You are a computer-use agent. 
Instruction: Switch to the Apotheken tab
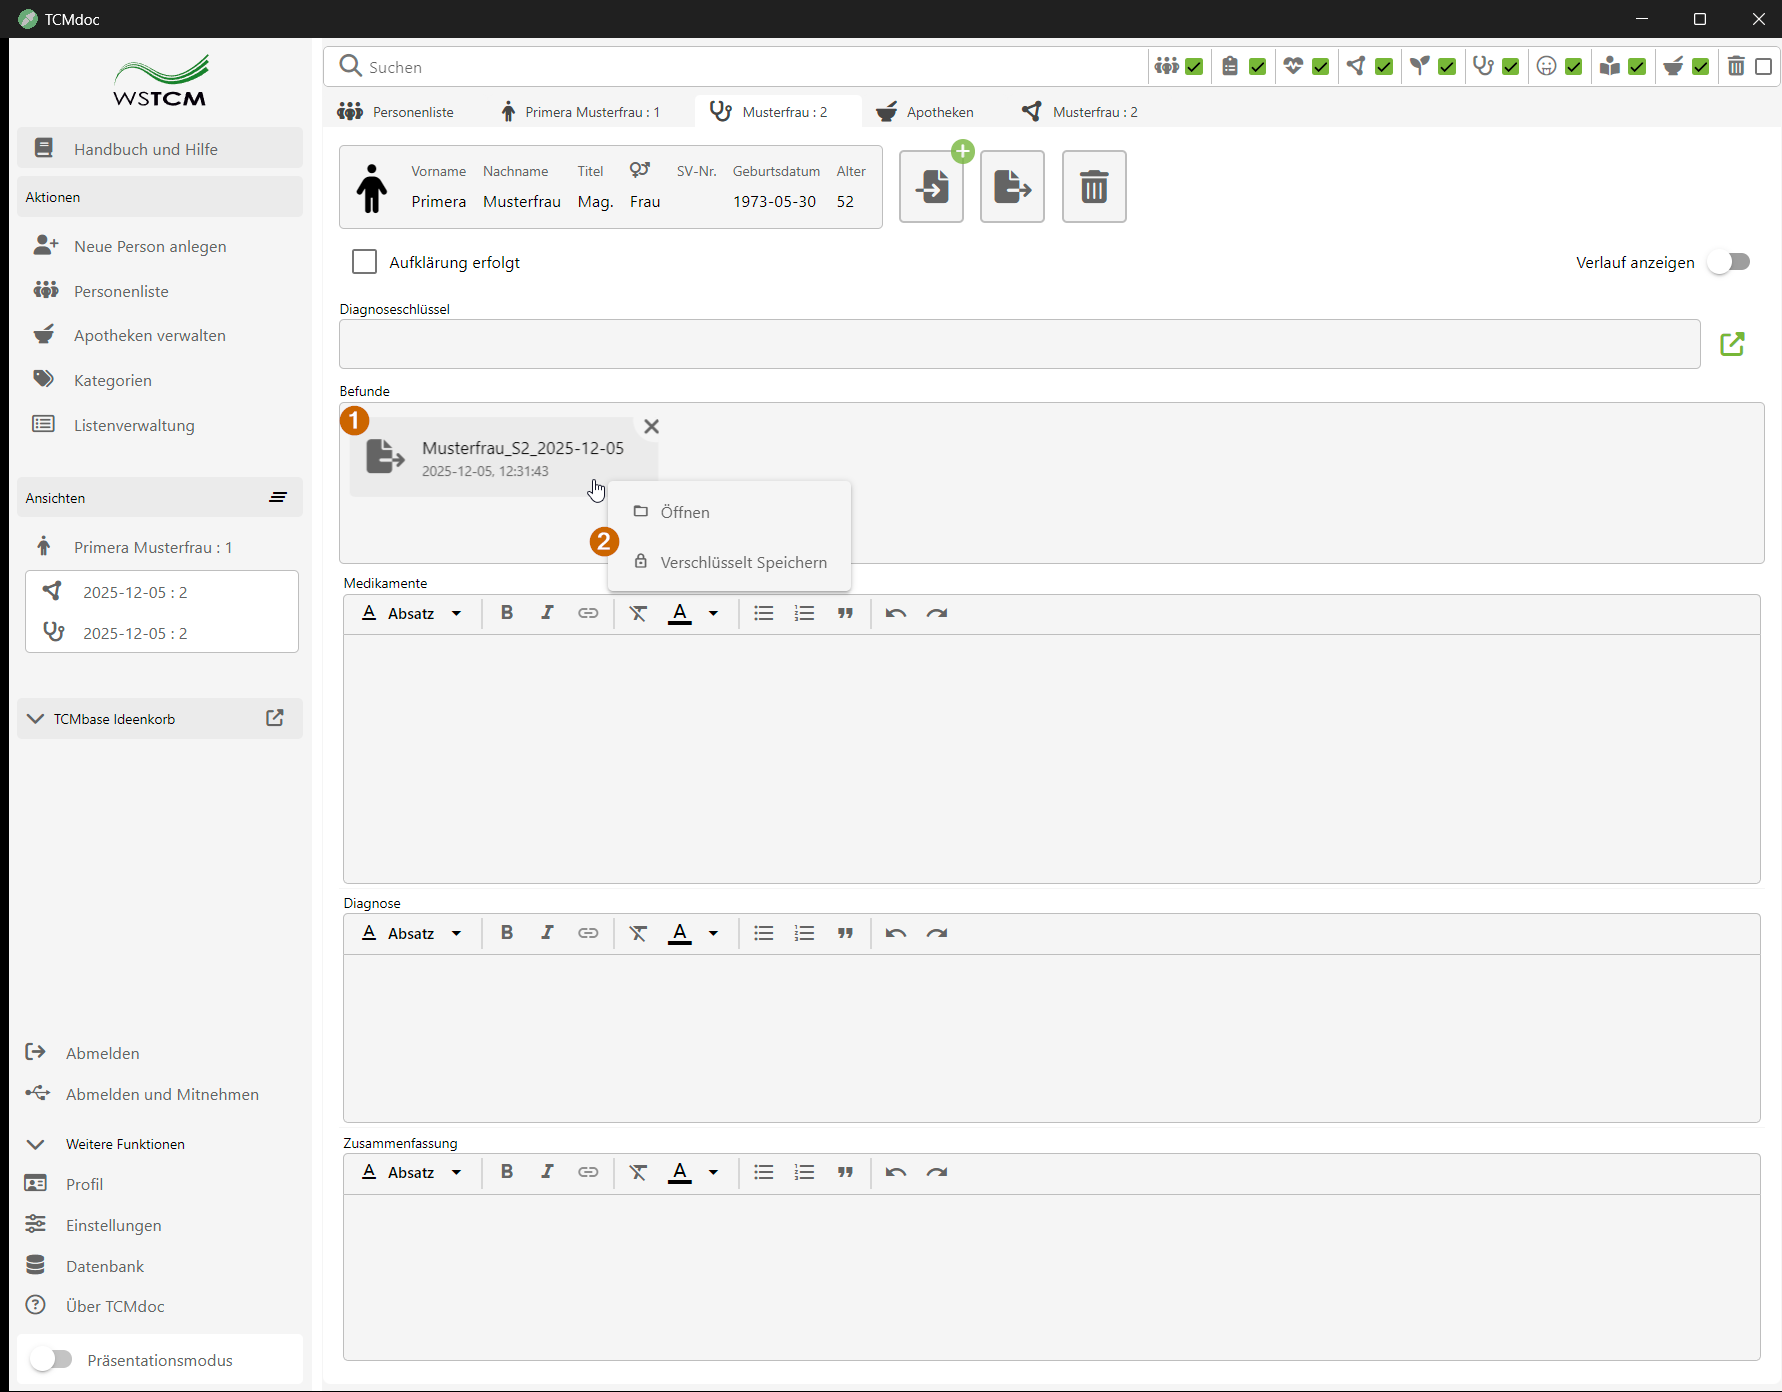[925, 112]
